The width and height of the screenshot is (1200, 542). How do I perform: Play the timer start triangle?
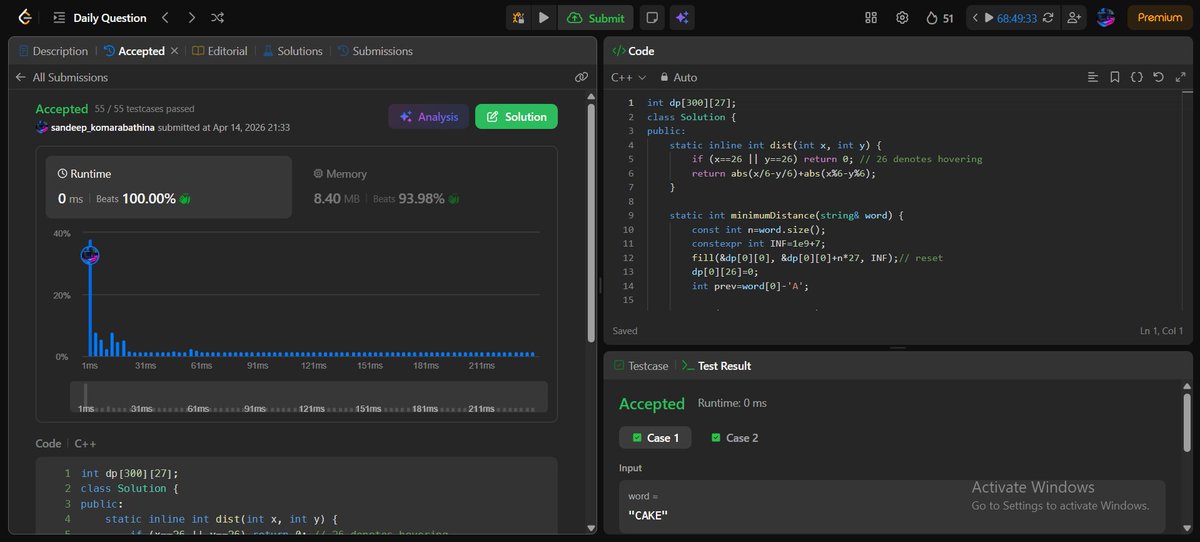(x=989, y=18)
